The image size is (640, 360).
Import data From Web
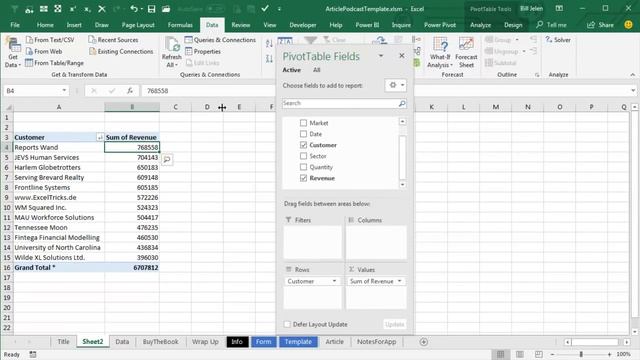pyautogui.click(x=44, y=51)
